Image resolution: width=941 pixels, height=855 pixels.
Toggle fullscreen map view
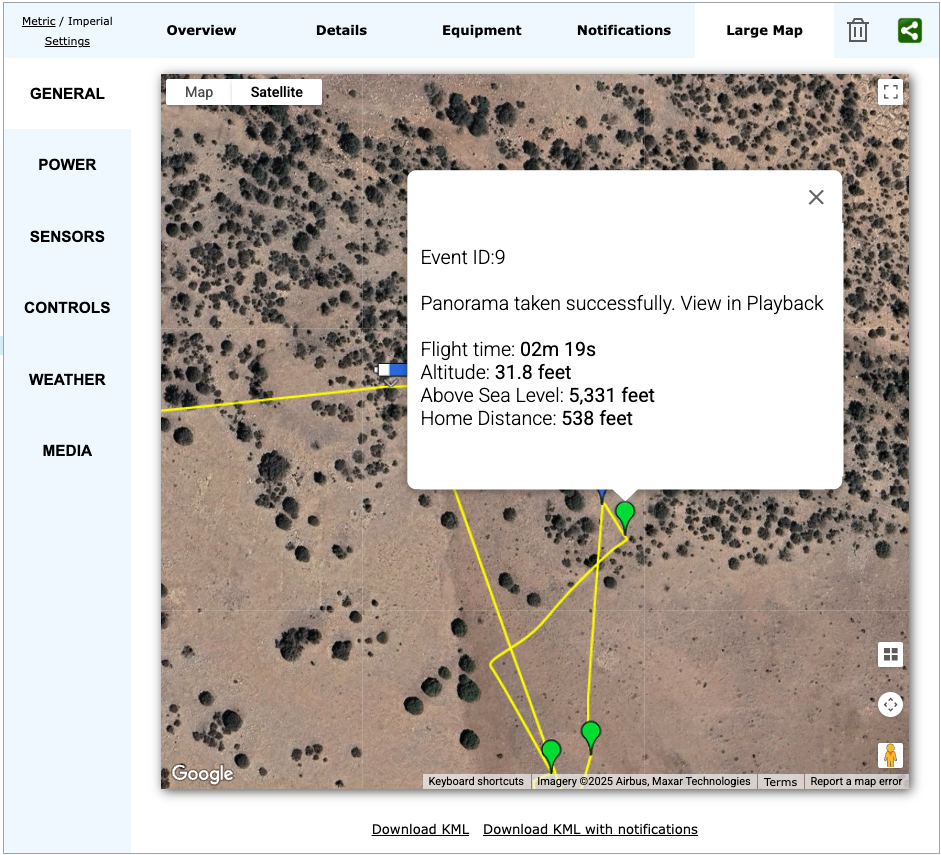coord(890,93)
